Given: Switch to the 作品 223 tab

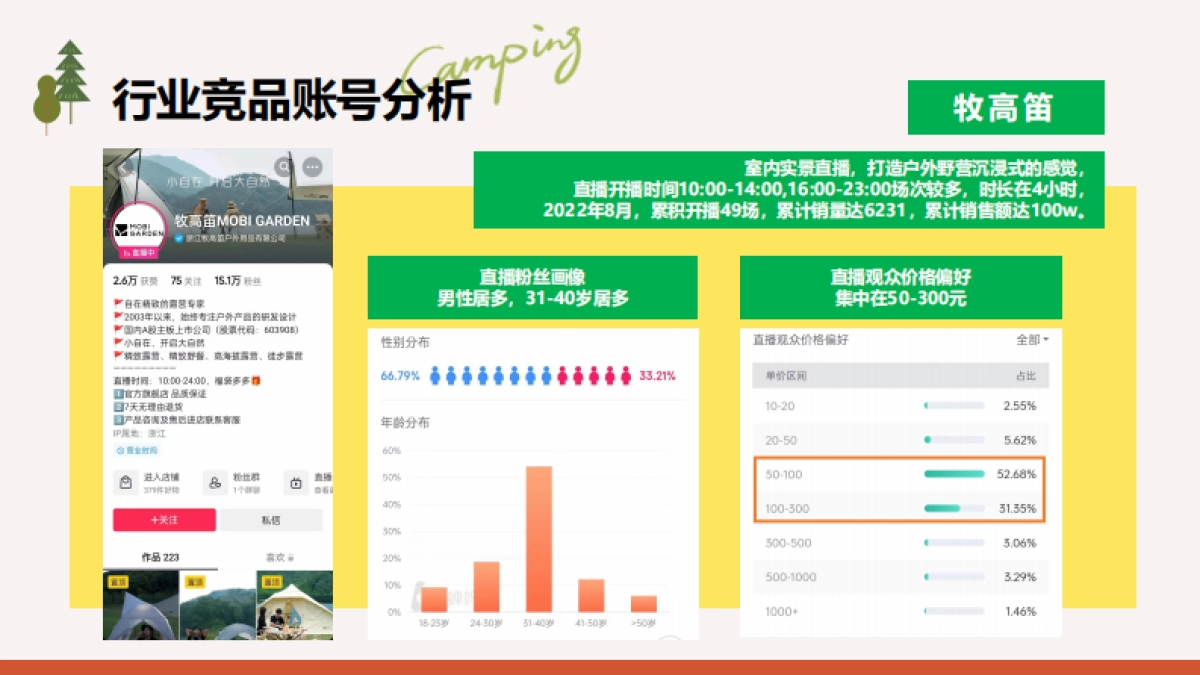Looking at the screenshot, I should click(x=160, y=556).
